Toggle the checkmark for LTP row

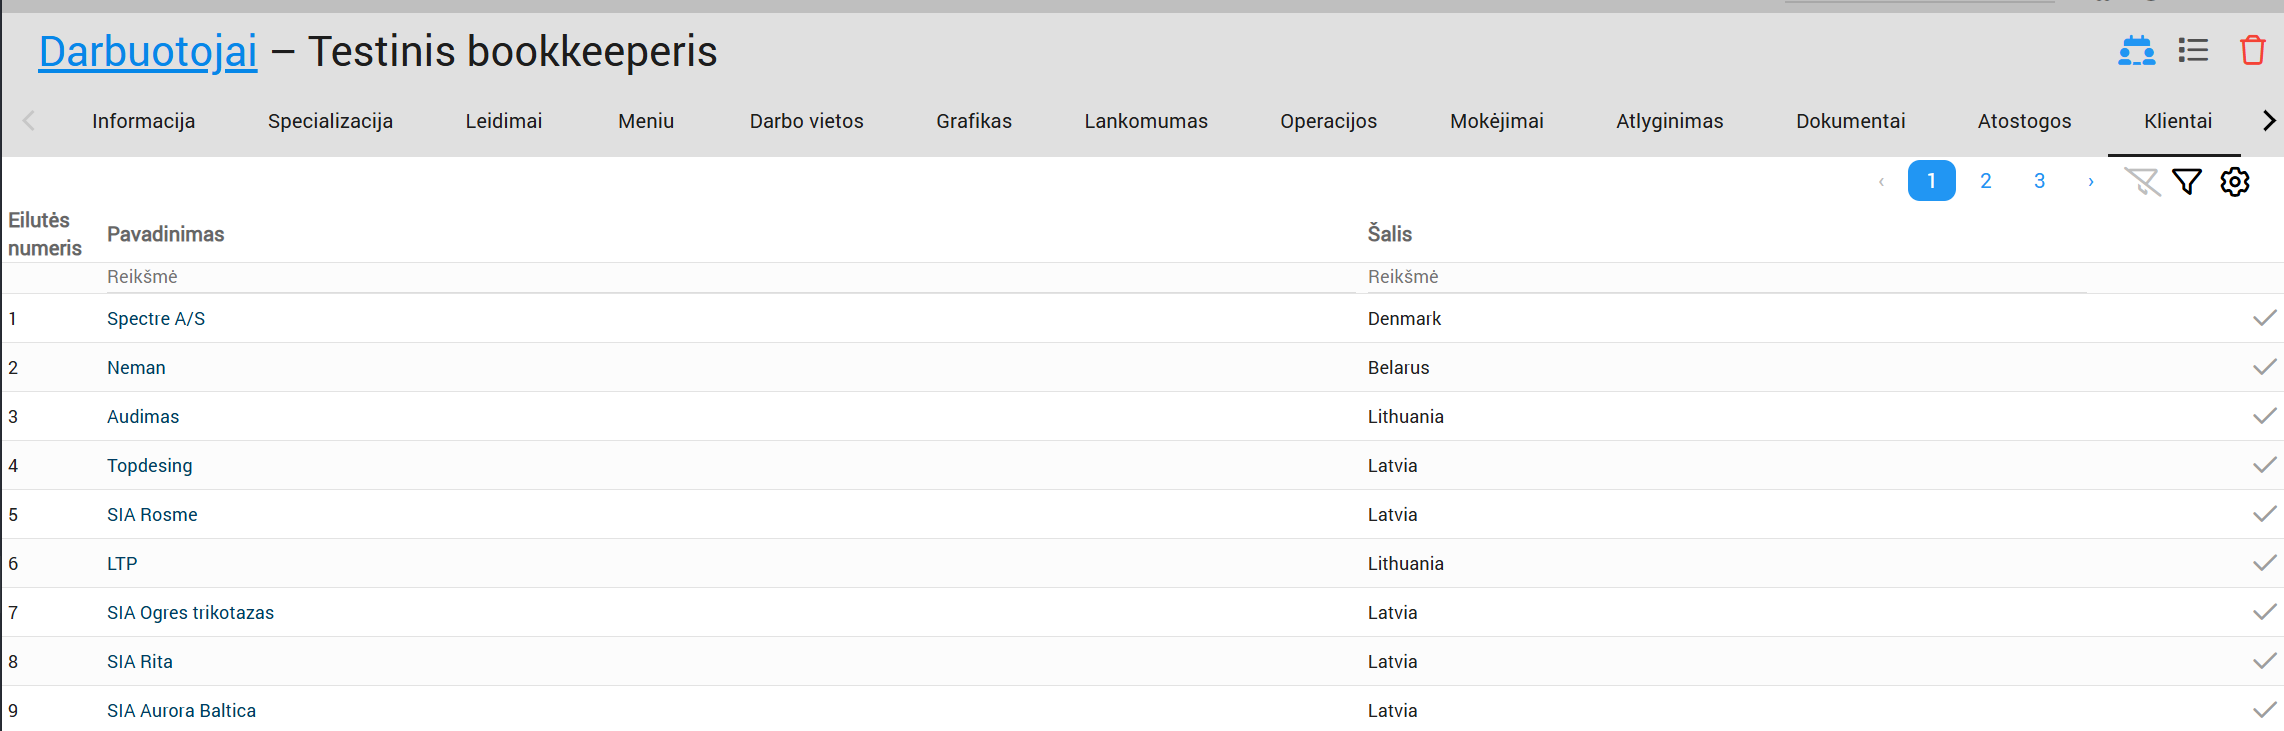(x=2264, y=563)
